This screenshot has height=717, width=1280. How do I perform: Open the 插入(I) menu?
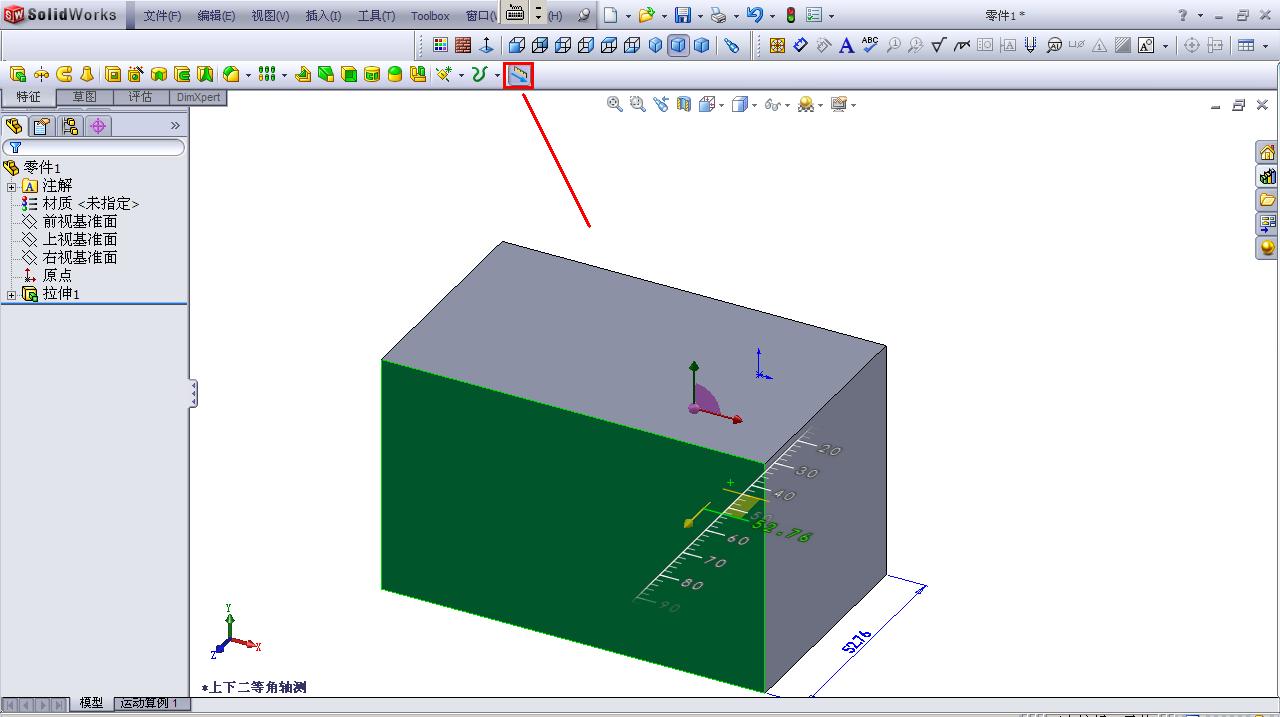323,16
